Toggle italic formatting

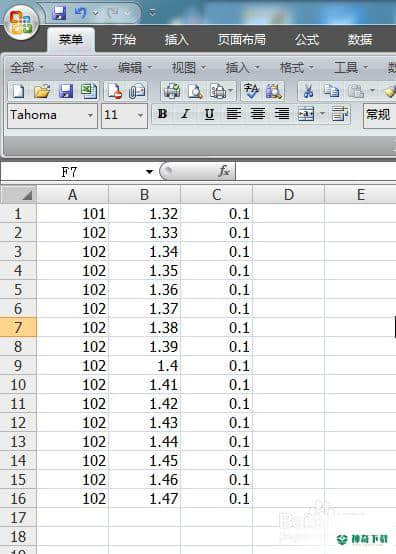pos(185,114)
